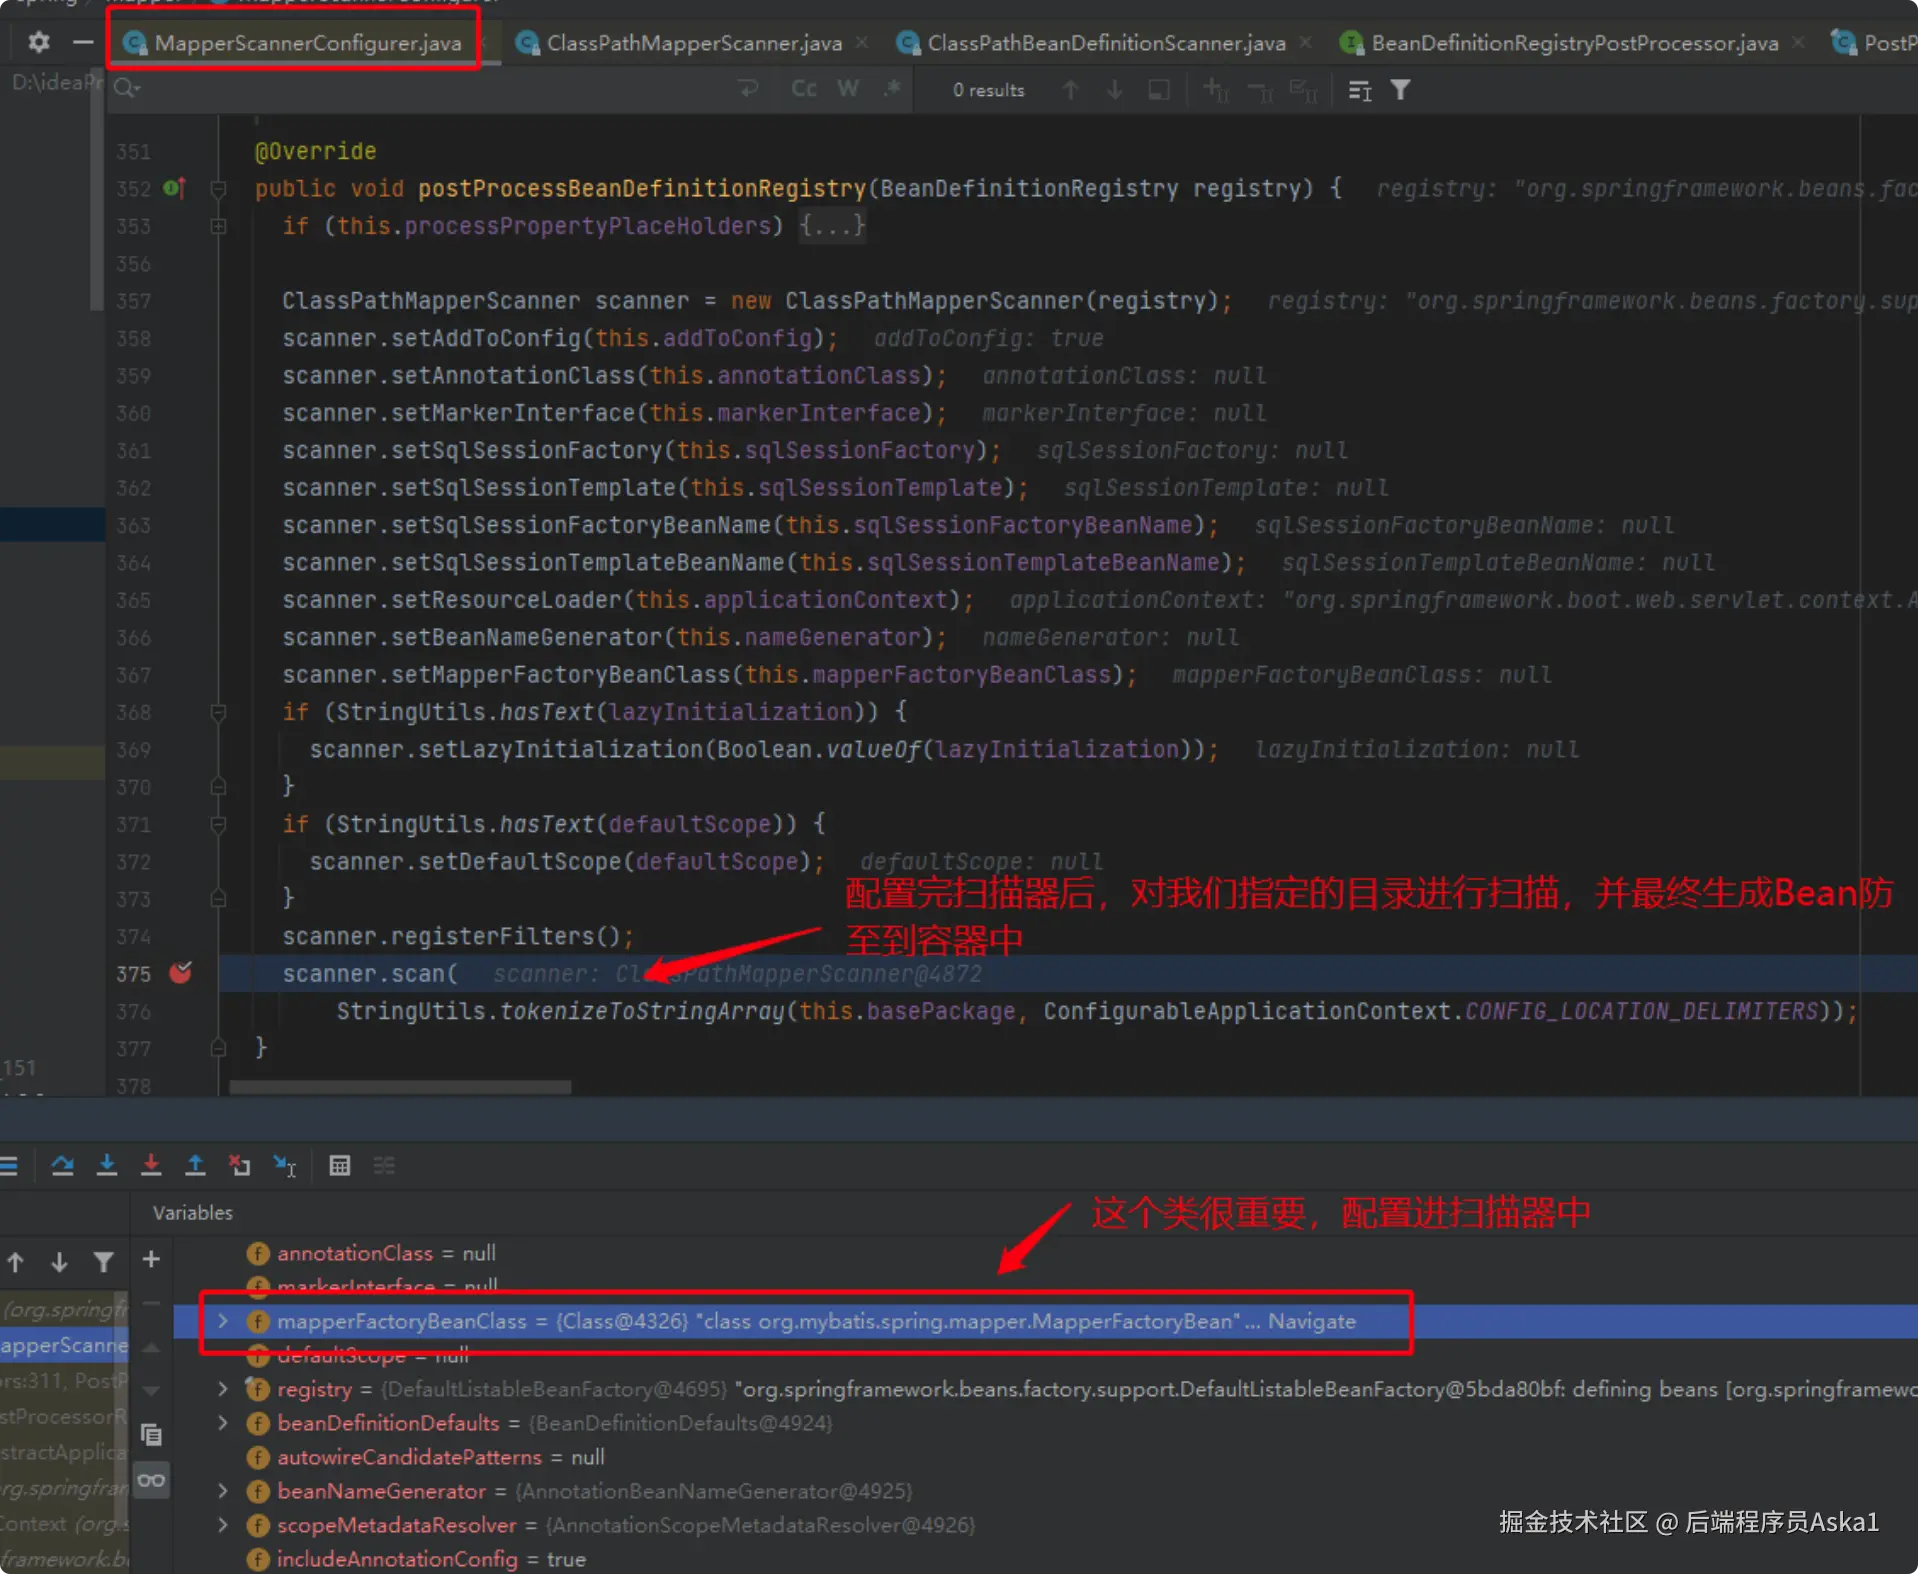Click the Step Into debugger button
Image resolution: width=1918 pixels, height=1574 pixels.
107,1165
